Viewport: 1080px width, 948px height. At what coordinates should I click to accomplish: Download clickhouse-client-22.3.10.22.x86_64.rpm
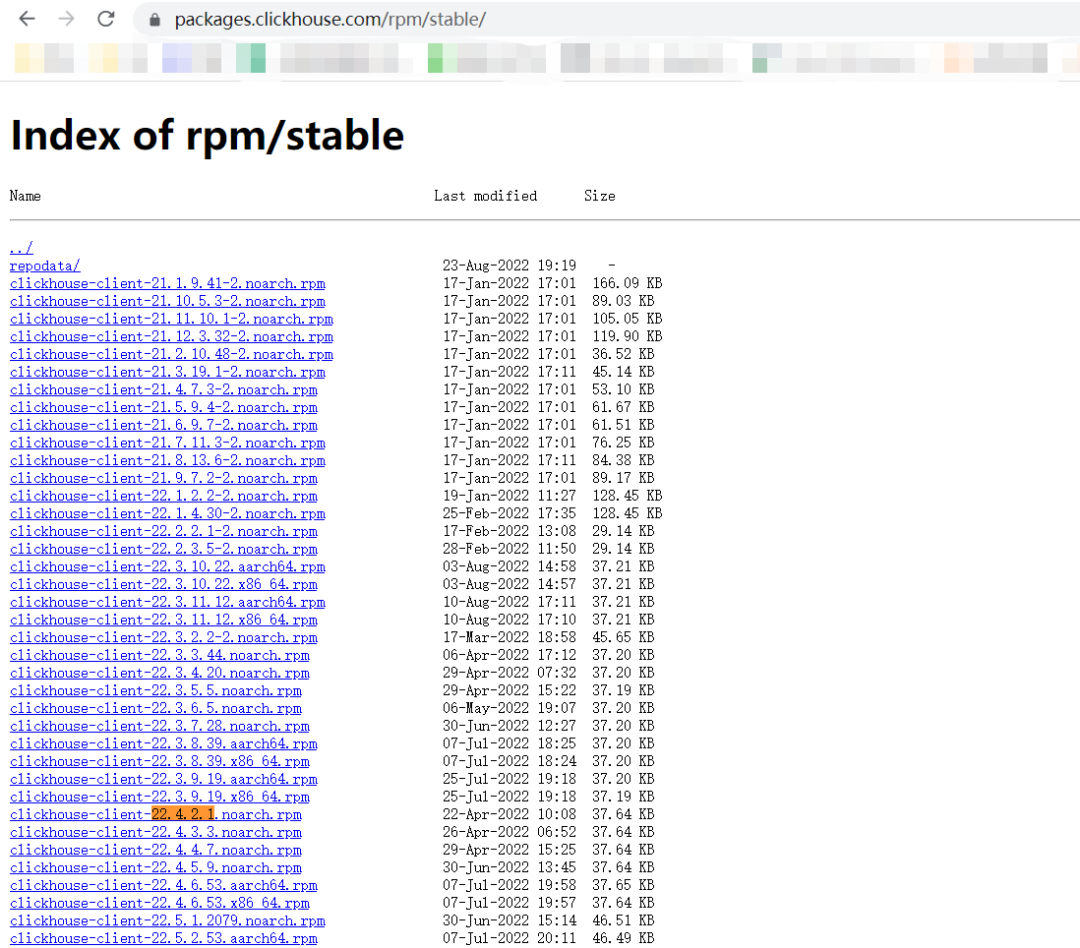click(x=164, y=584)
